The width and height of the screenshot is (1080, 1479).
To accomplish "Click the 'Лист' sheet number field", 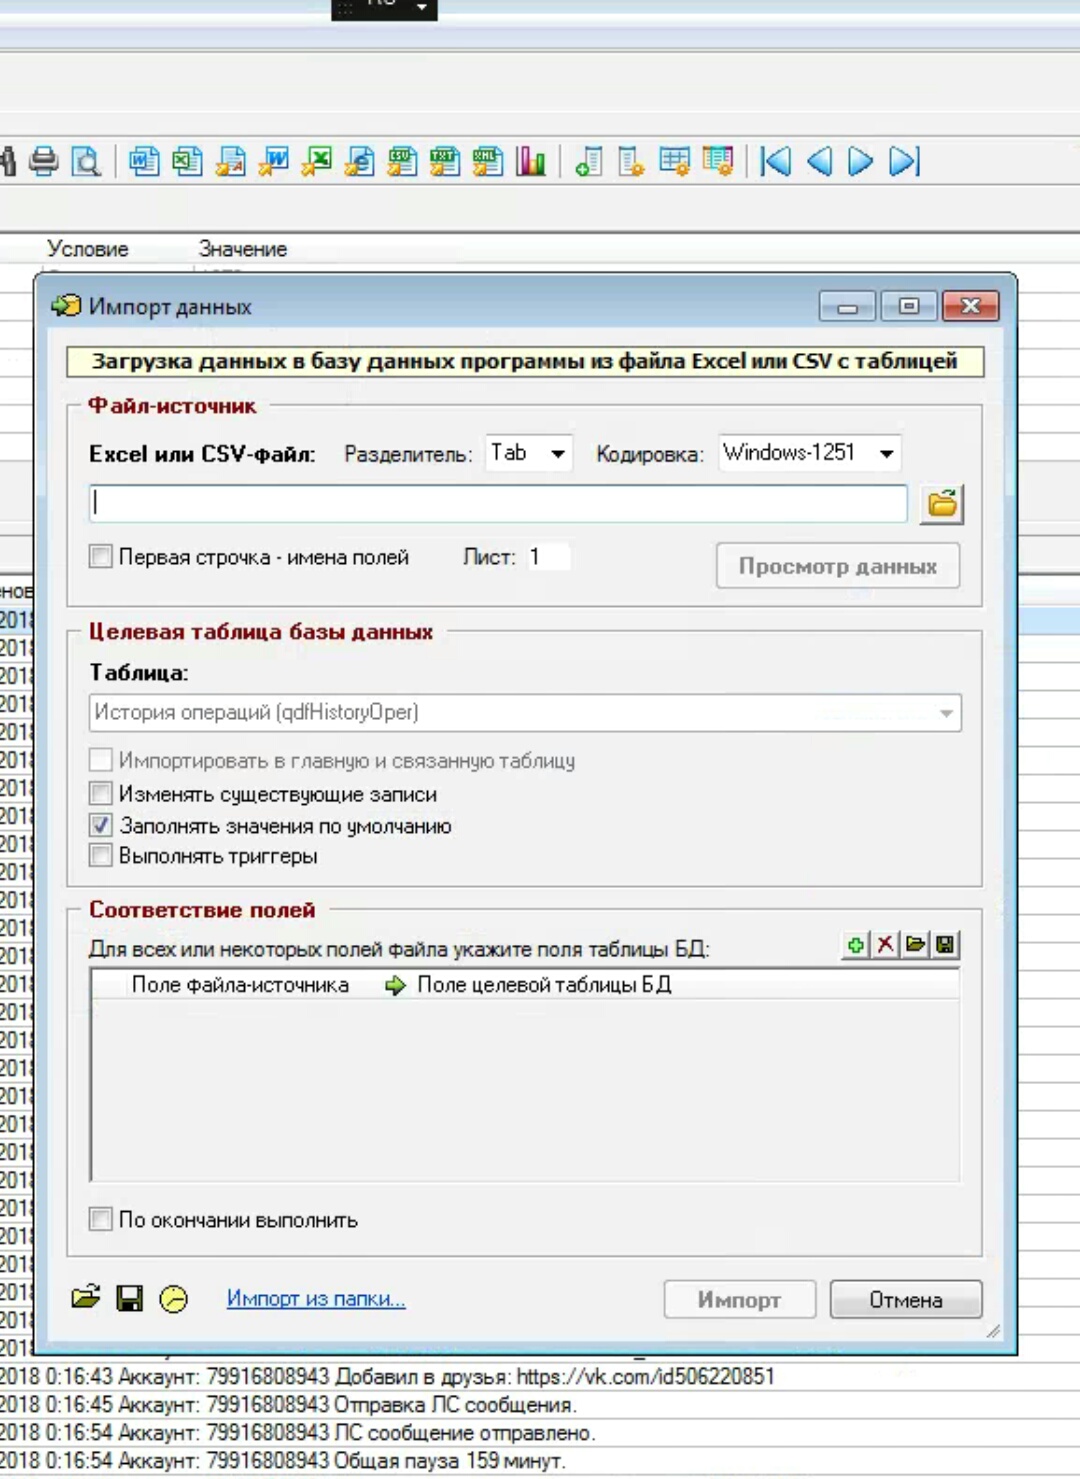I will (547, 557).
